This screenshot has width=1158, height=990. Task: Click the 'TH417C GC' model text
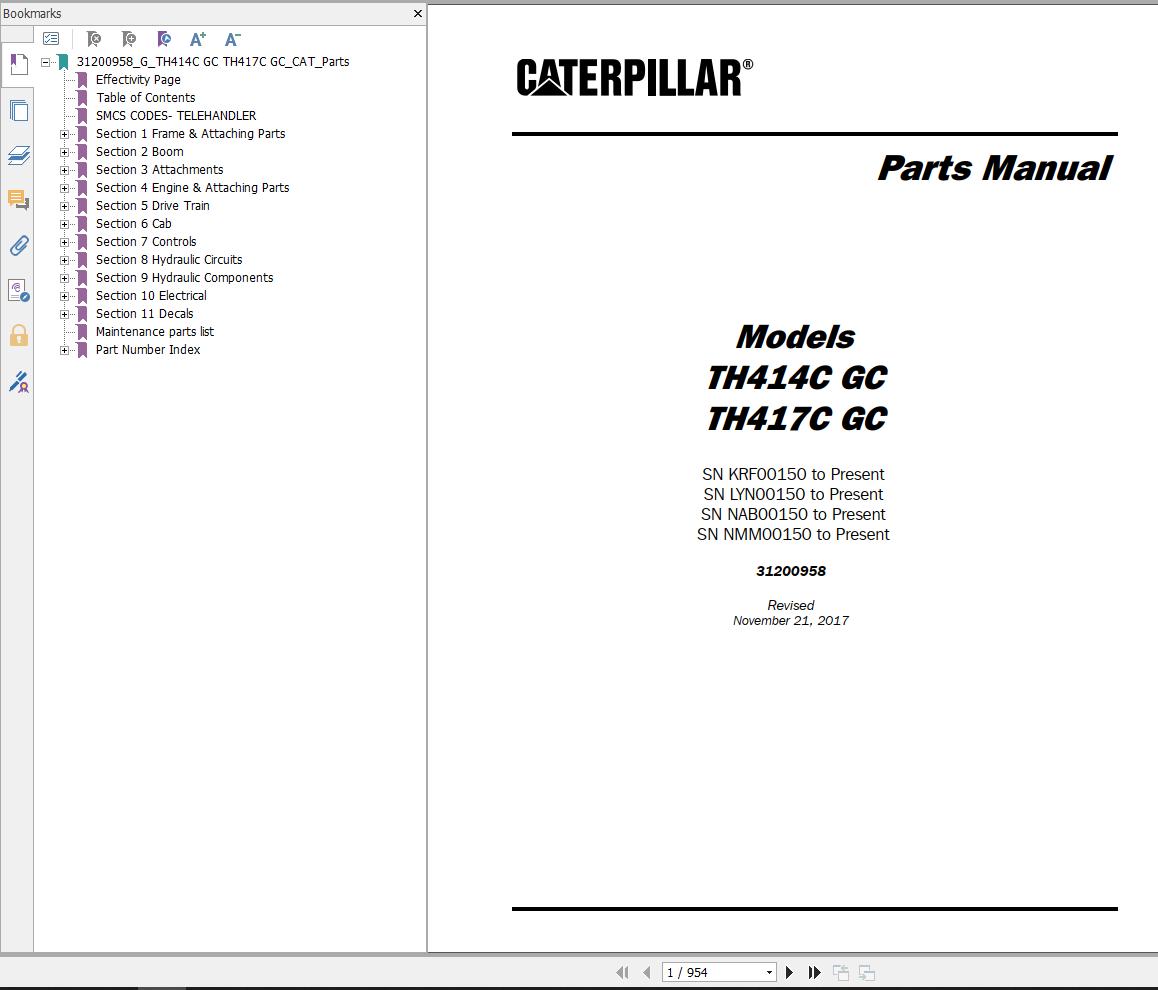click(x=797, y=419)
